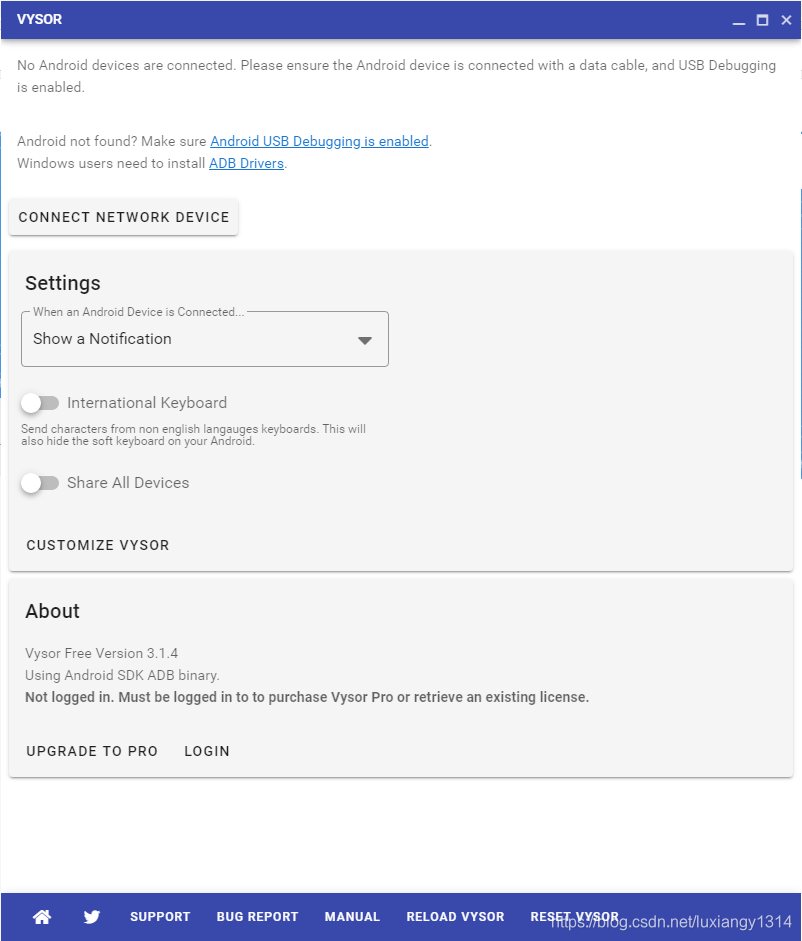Click the dropdown arrow in Settings

[364, 340]
